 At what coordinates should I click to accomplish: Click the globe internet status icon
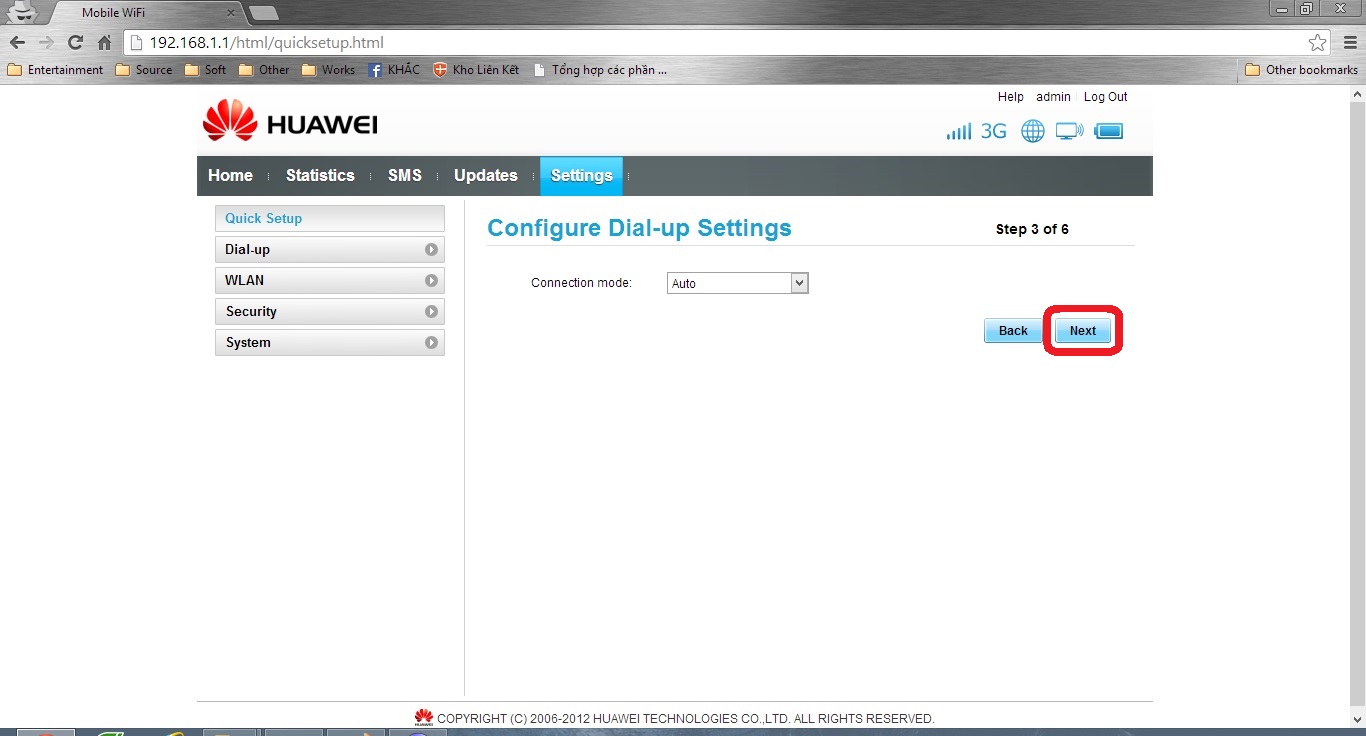tap(1032, 131)
